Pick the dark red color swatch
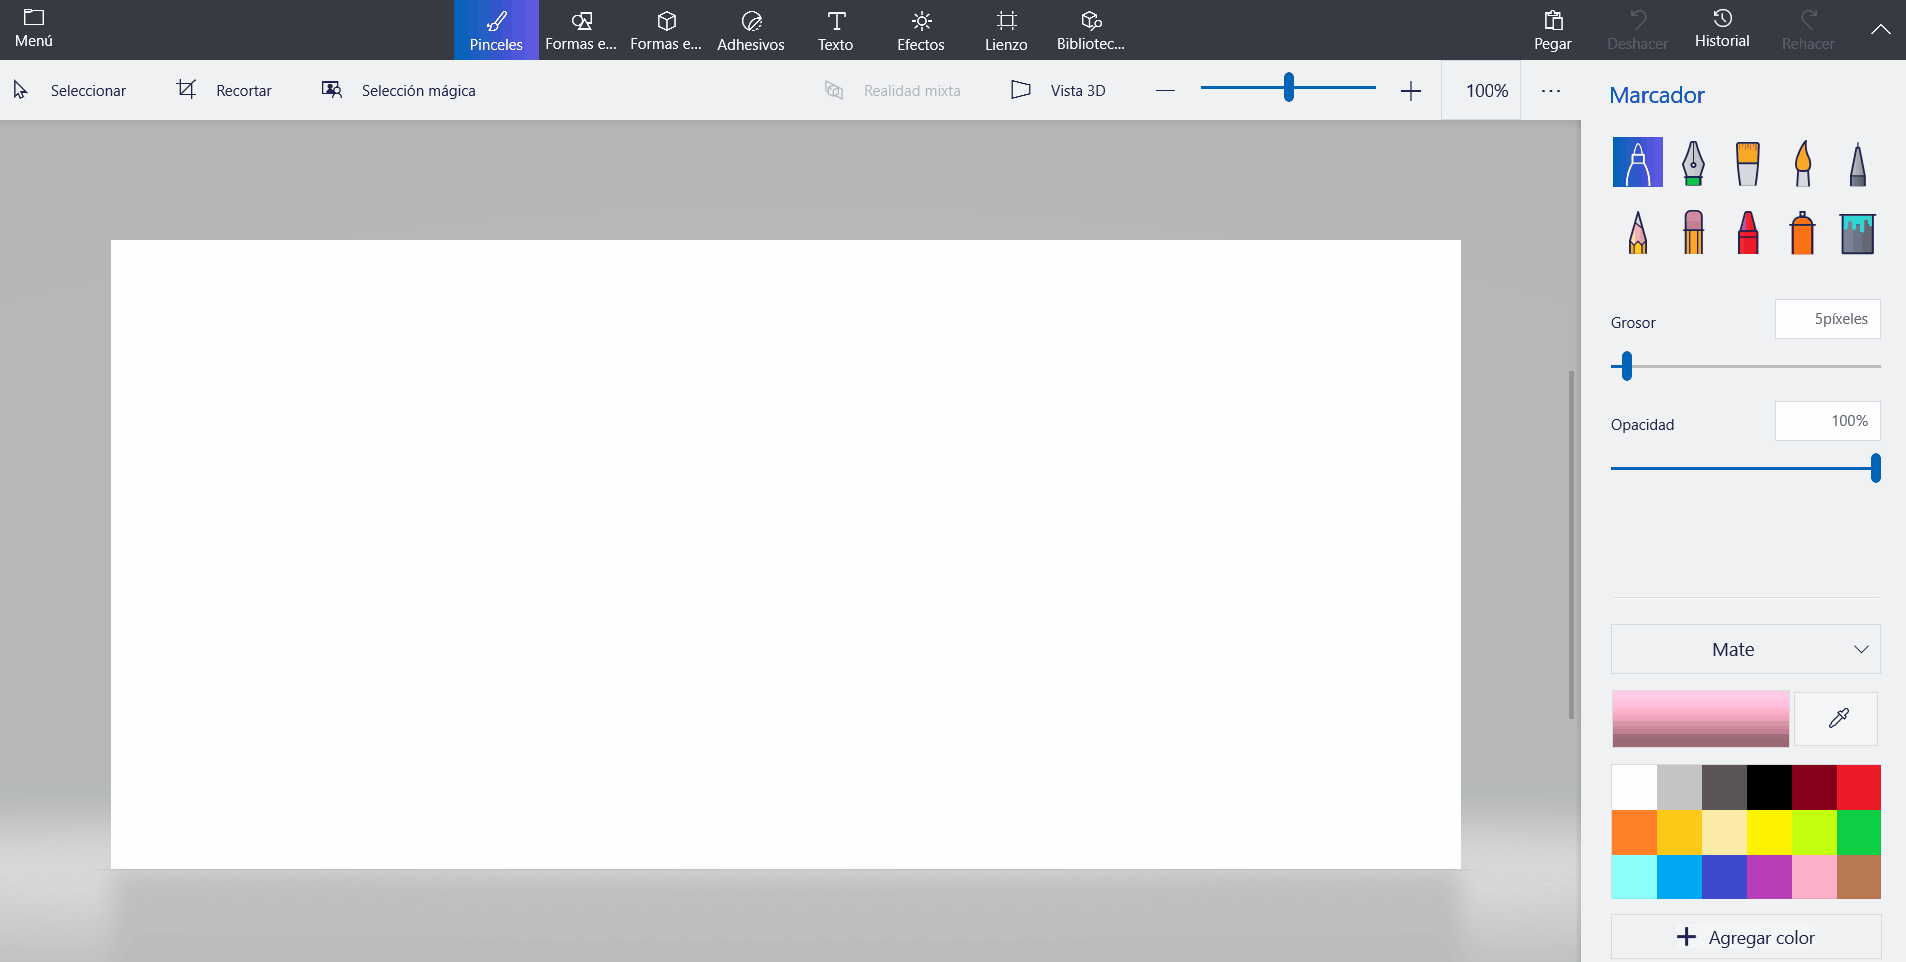The height and width of the screenshot is (962, 1906). coord(1814,787)
